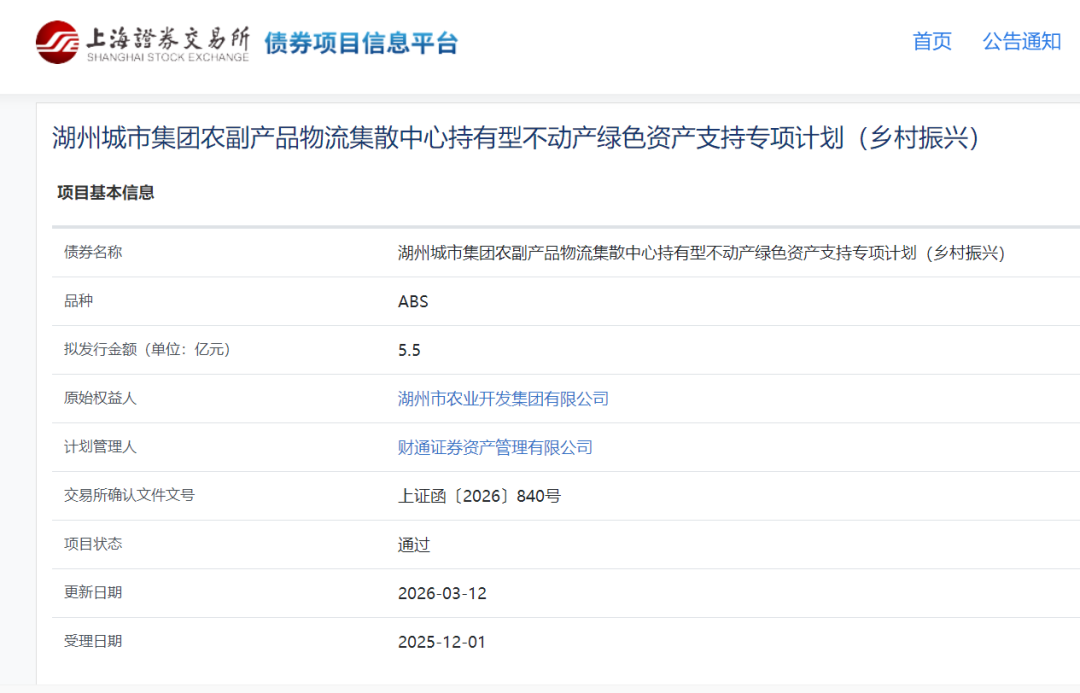Viewport: 1080px width, 693px height.
Task: Click the 项目状态 label
Action: (x=93, y=544)
